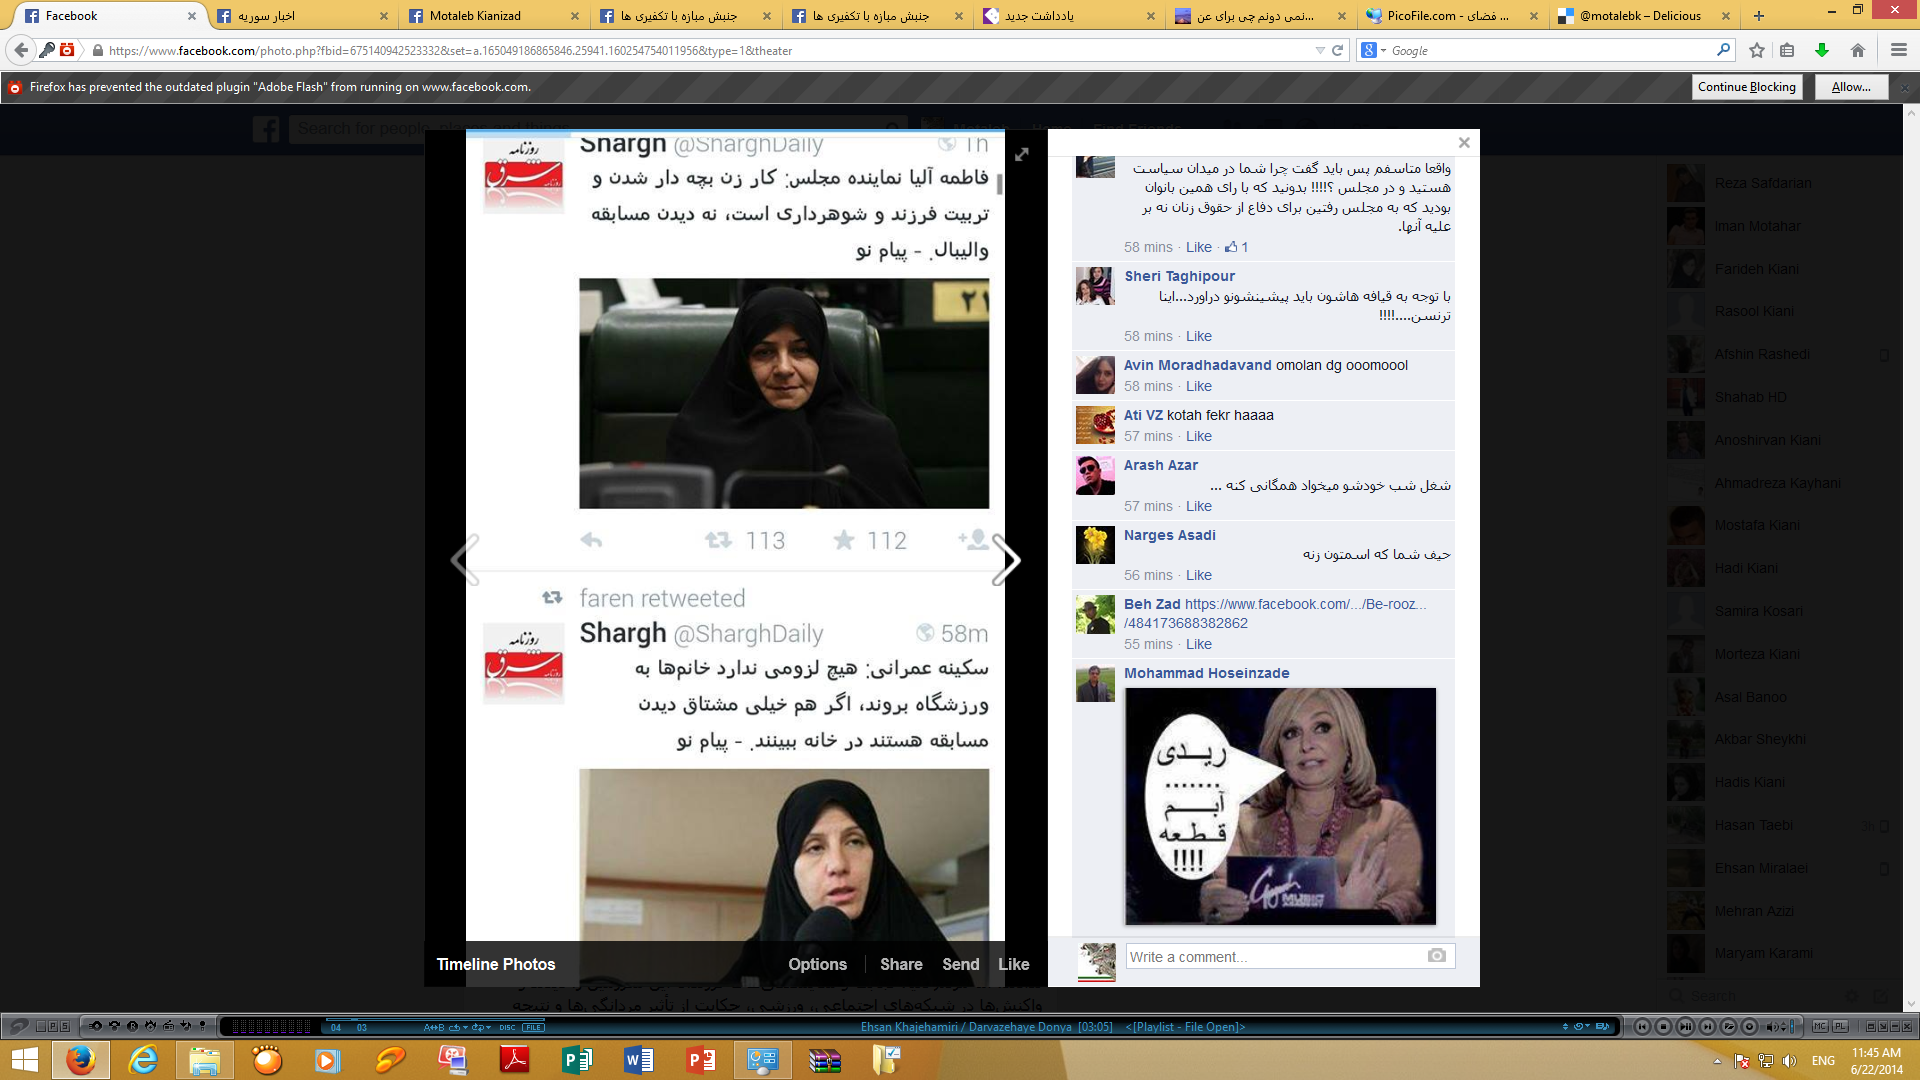Expand photo to fullscreen with arrows icon
1920x1080 pixels.
pyautogui.click(x=1022, y=154)
